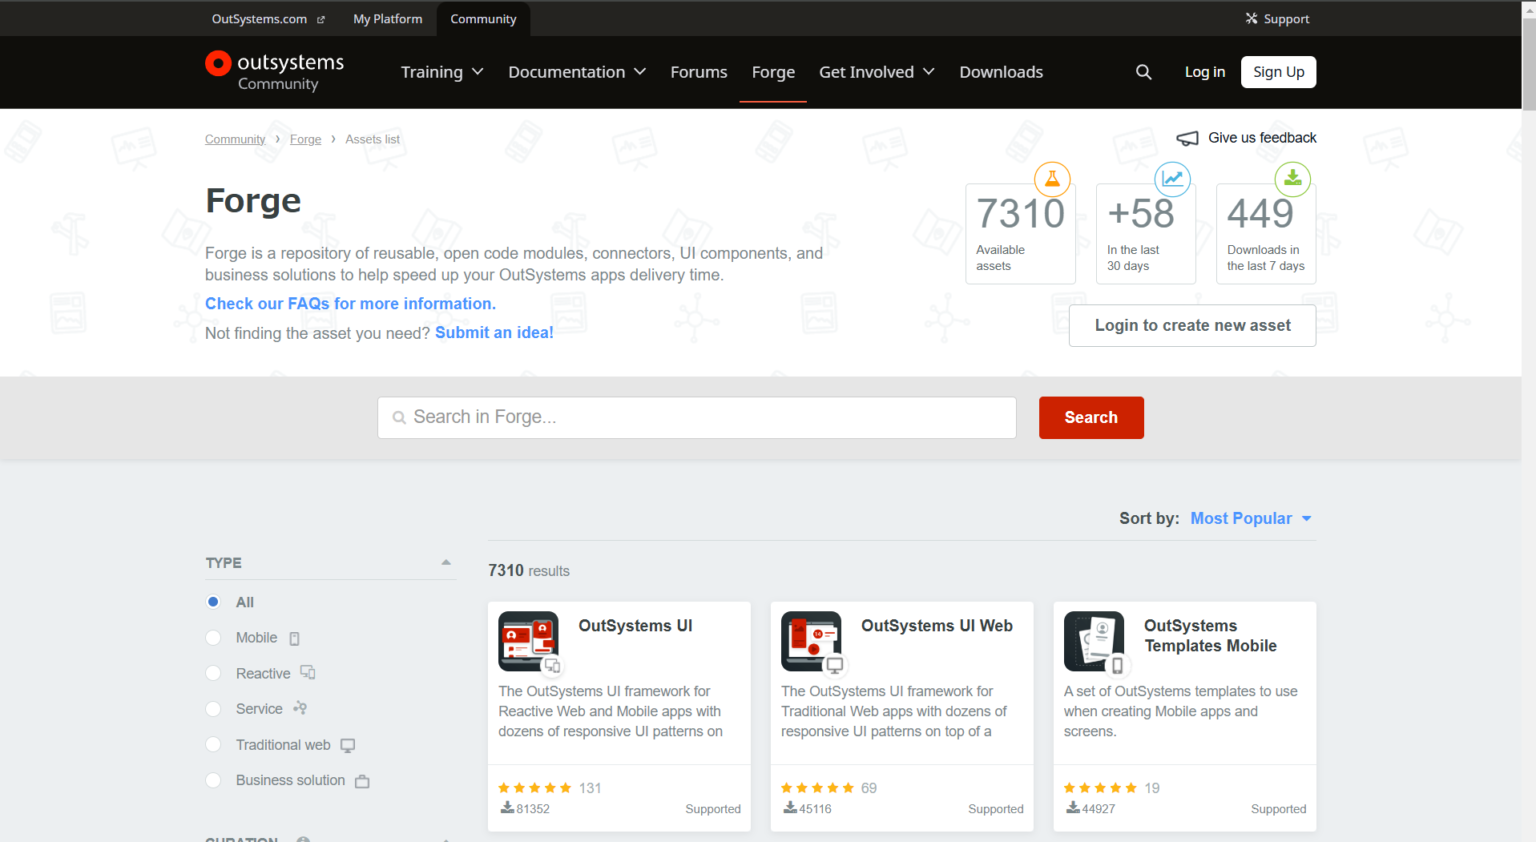
Task: Go to the Forums menu item
Action: (698, 72)
